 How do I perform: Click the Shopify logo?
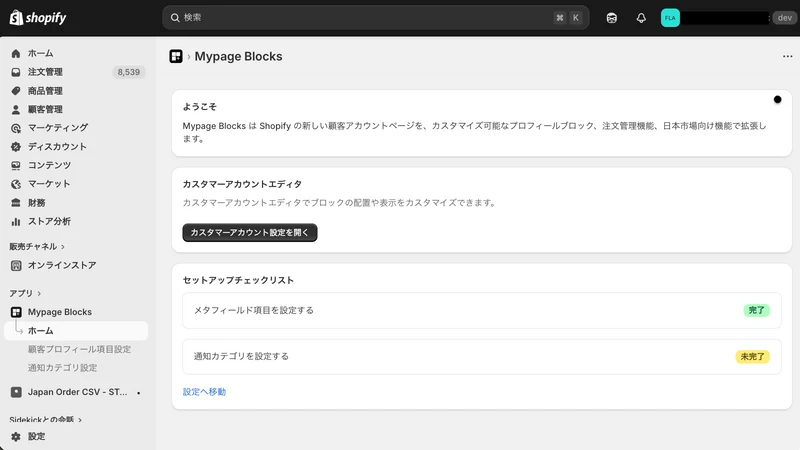pos(38,18)
